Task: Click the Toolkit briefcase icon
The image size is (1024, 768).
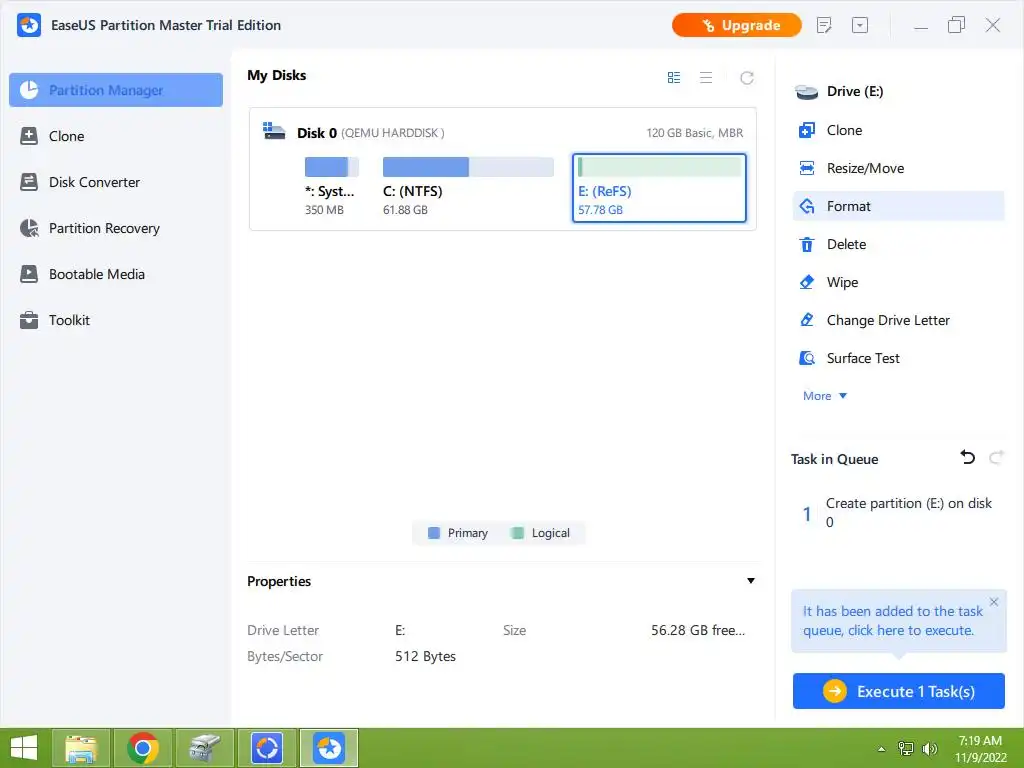Action: tap(29, 320)
